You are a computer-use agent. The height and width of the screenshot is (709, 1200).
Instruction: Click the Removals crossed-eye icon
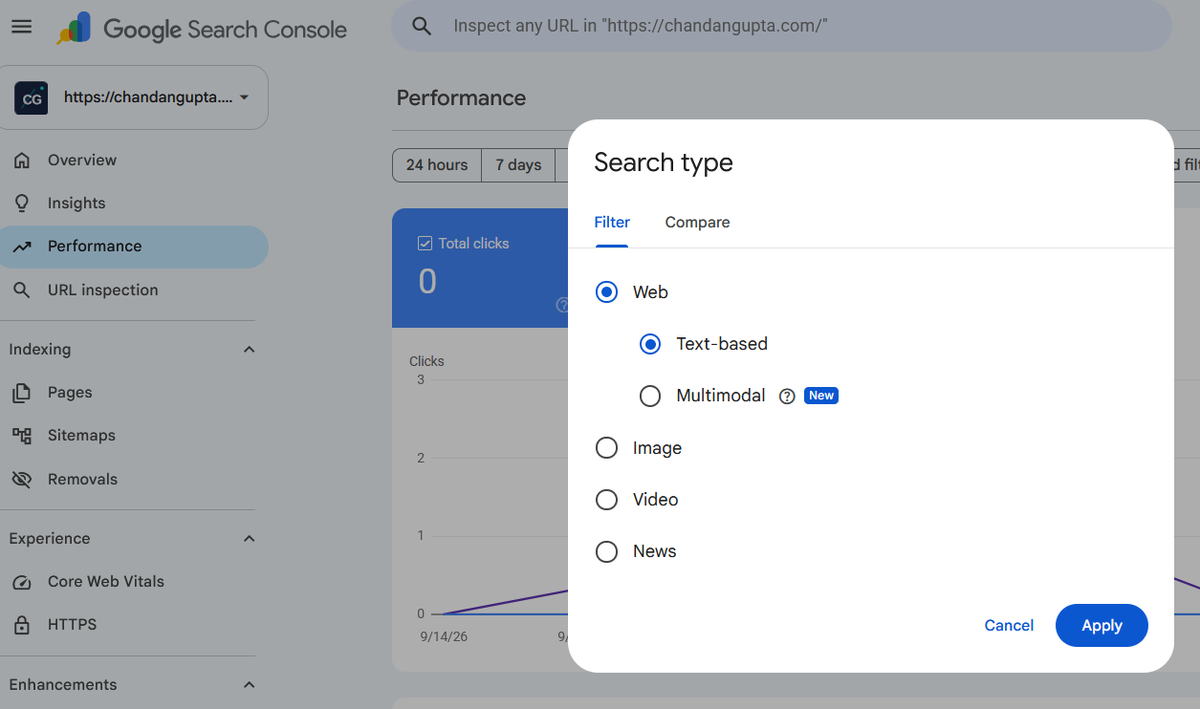[x=22, y=479]
